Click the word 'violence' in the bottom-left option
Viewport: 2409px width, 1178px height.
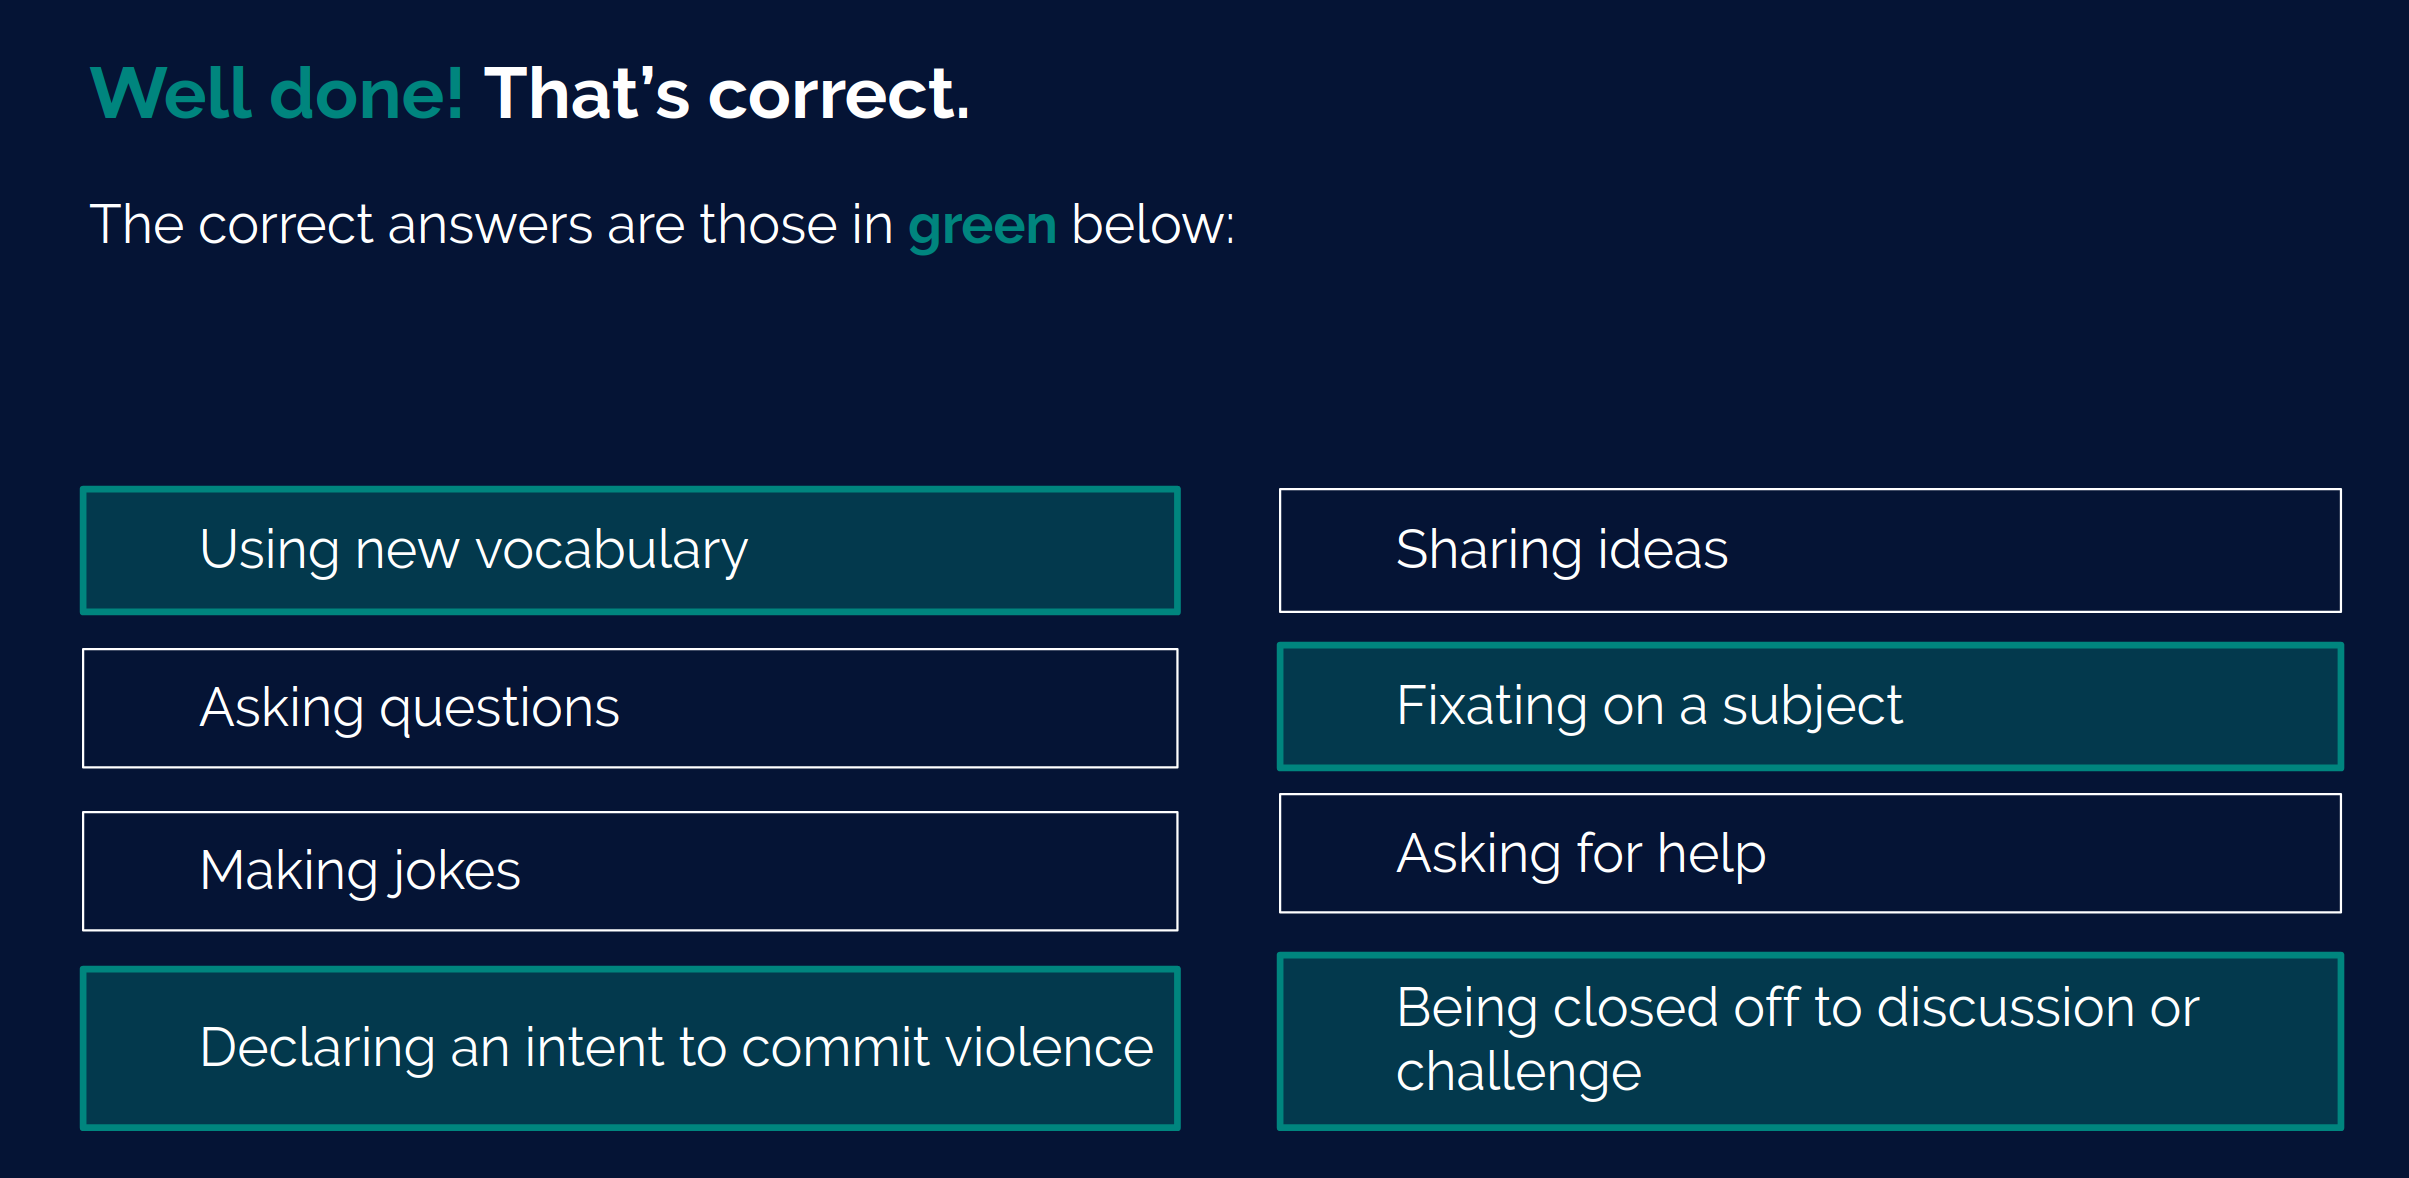[1049, 1047]
